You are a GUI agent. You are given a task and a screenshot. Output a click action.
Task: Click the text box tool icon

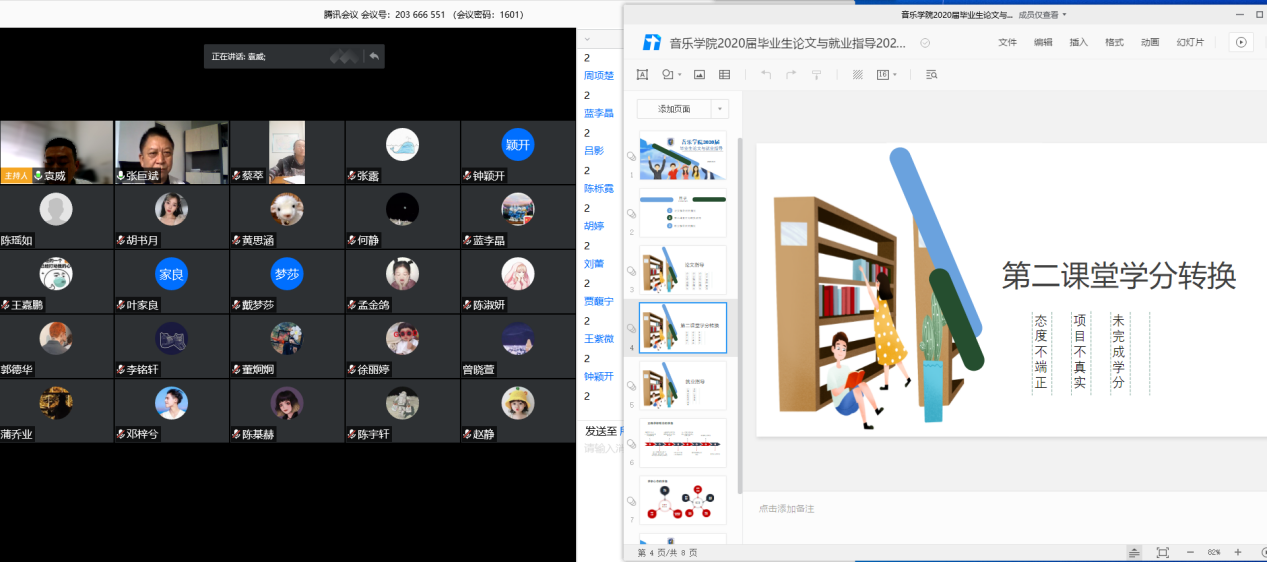642,75
